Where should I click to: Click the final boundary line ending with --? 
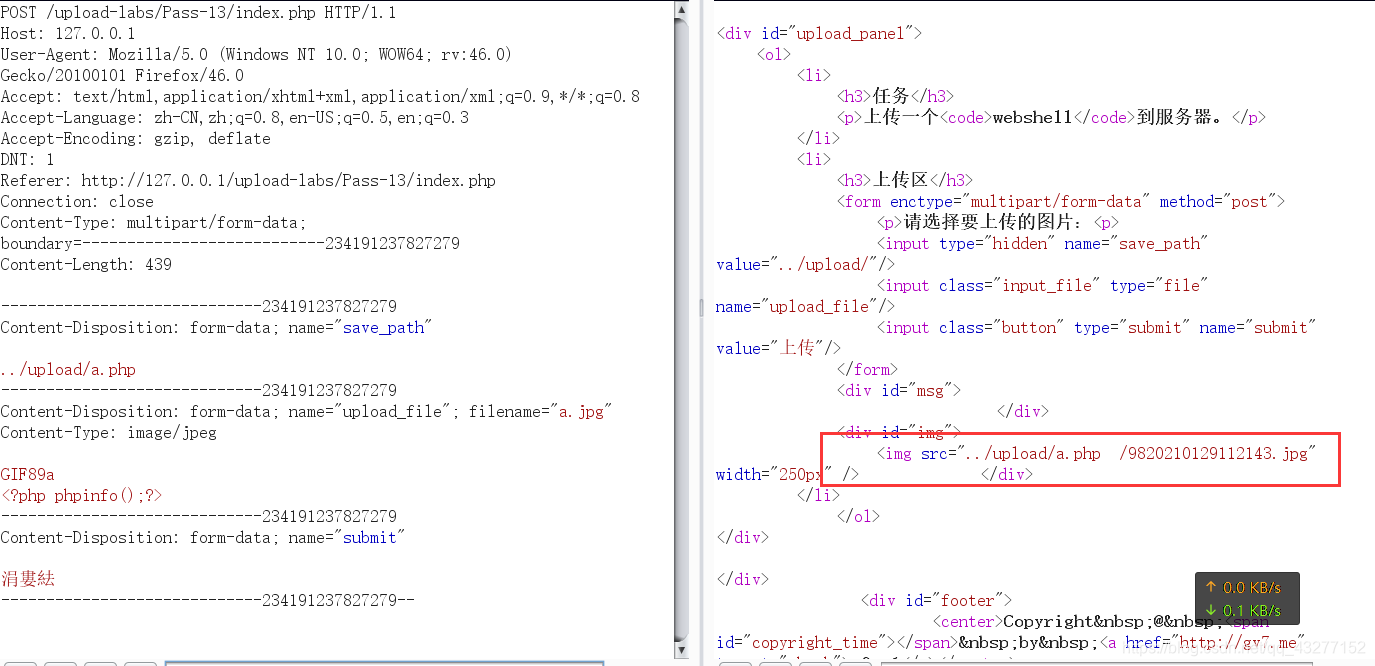click(207, 601)
